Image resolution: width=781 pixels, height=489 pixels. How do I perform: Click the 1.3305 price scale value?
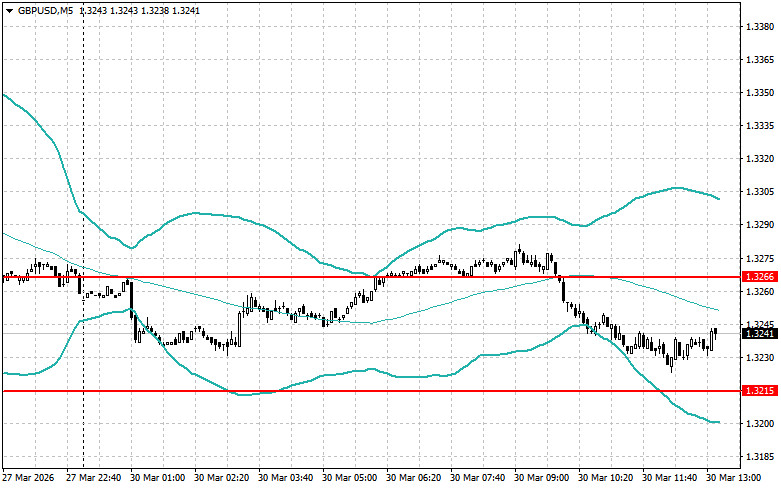pos(760,192)
